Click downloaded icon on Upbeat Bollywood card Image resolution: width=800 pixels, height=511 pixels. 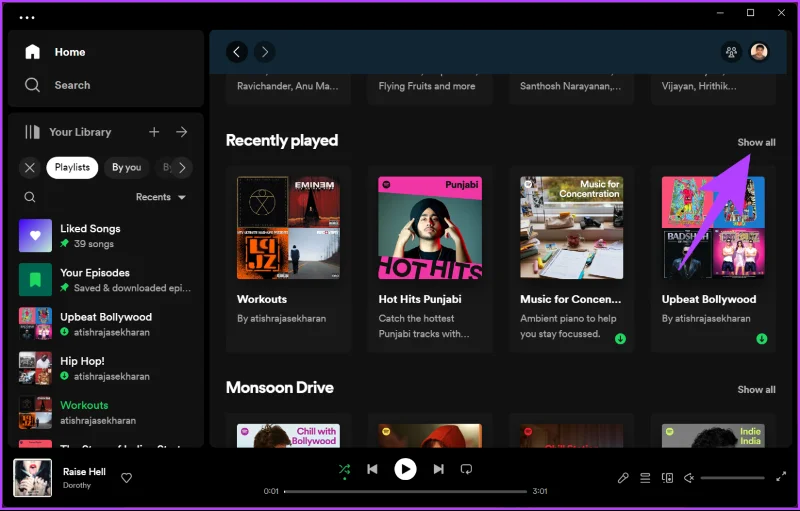[x=762, y=339]
